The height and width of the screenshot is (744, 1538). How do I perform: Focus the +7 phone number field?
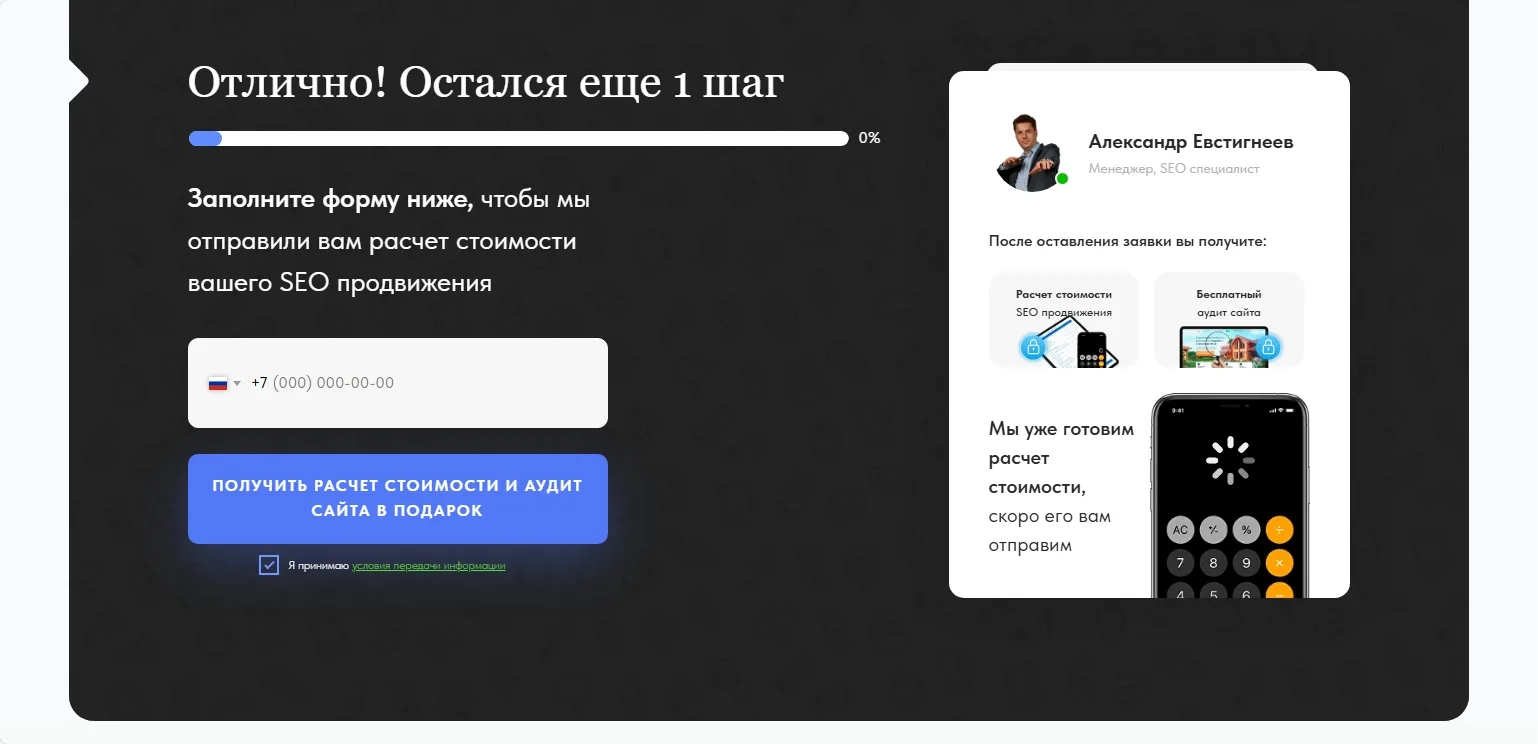click(x=398, y=383)
